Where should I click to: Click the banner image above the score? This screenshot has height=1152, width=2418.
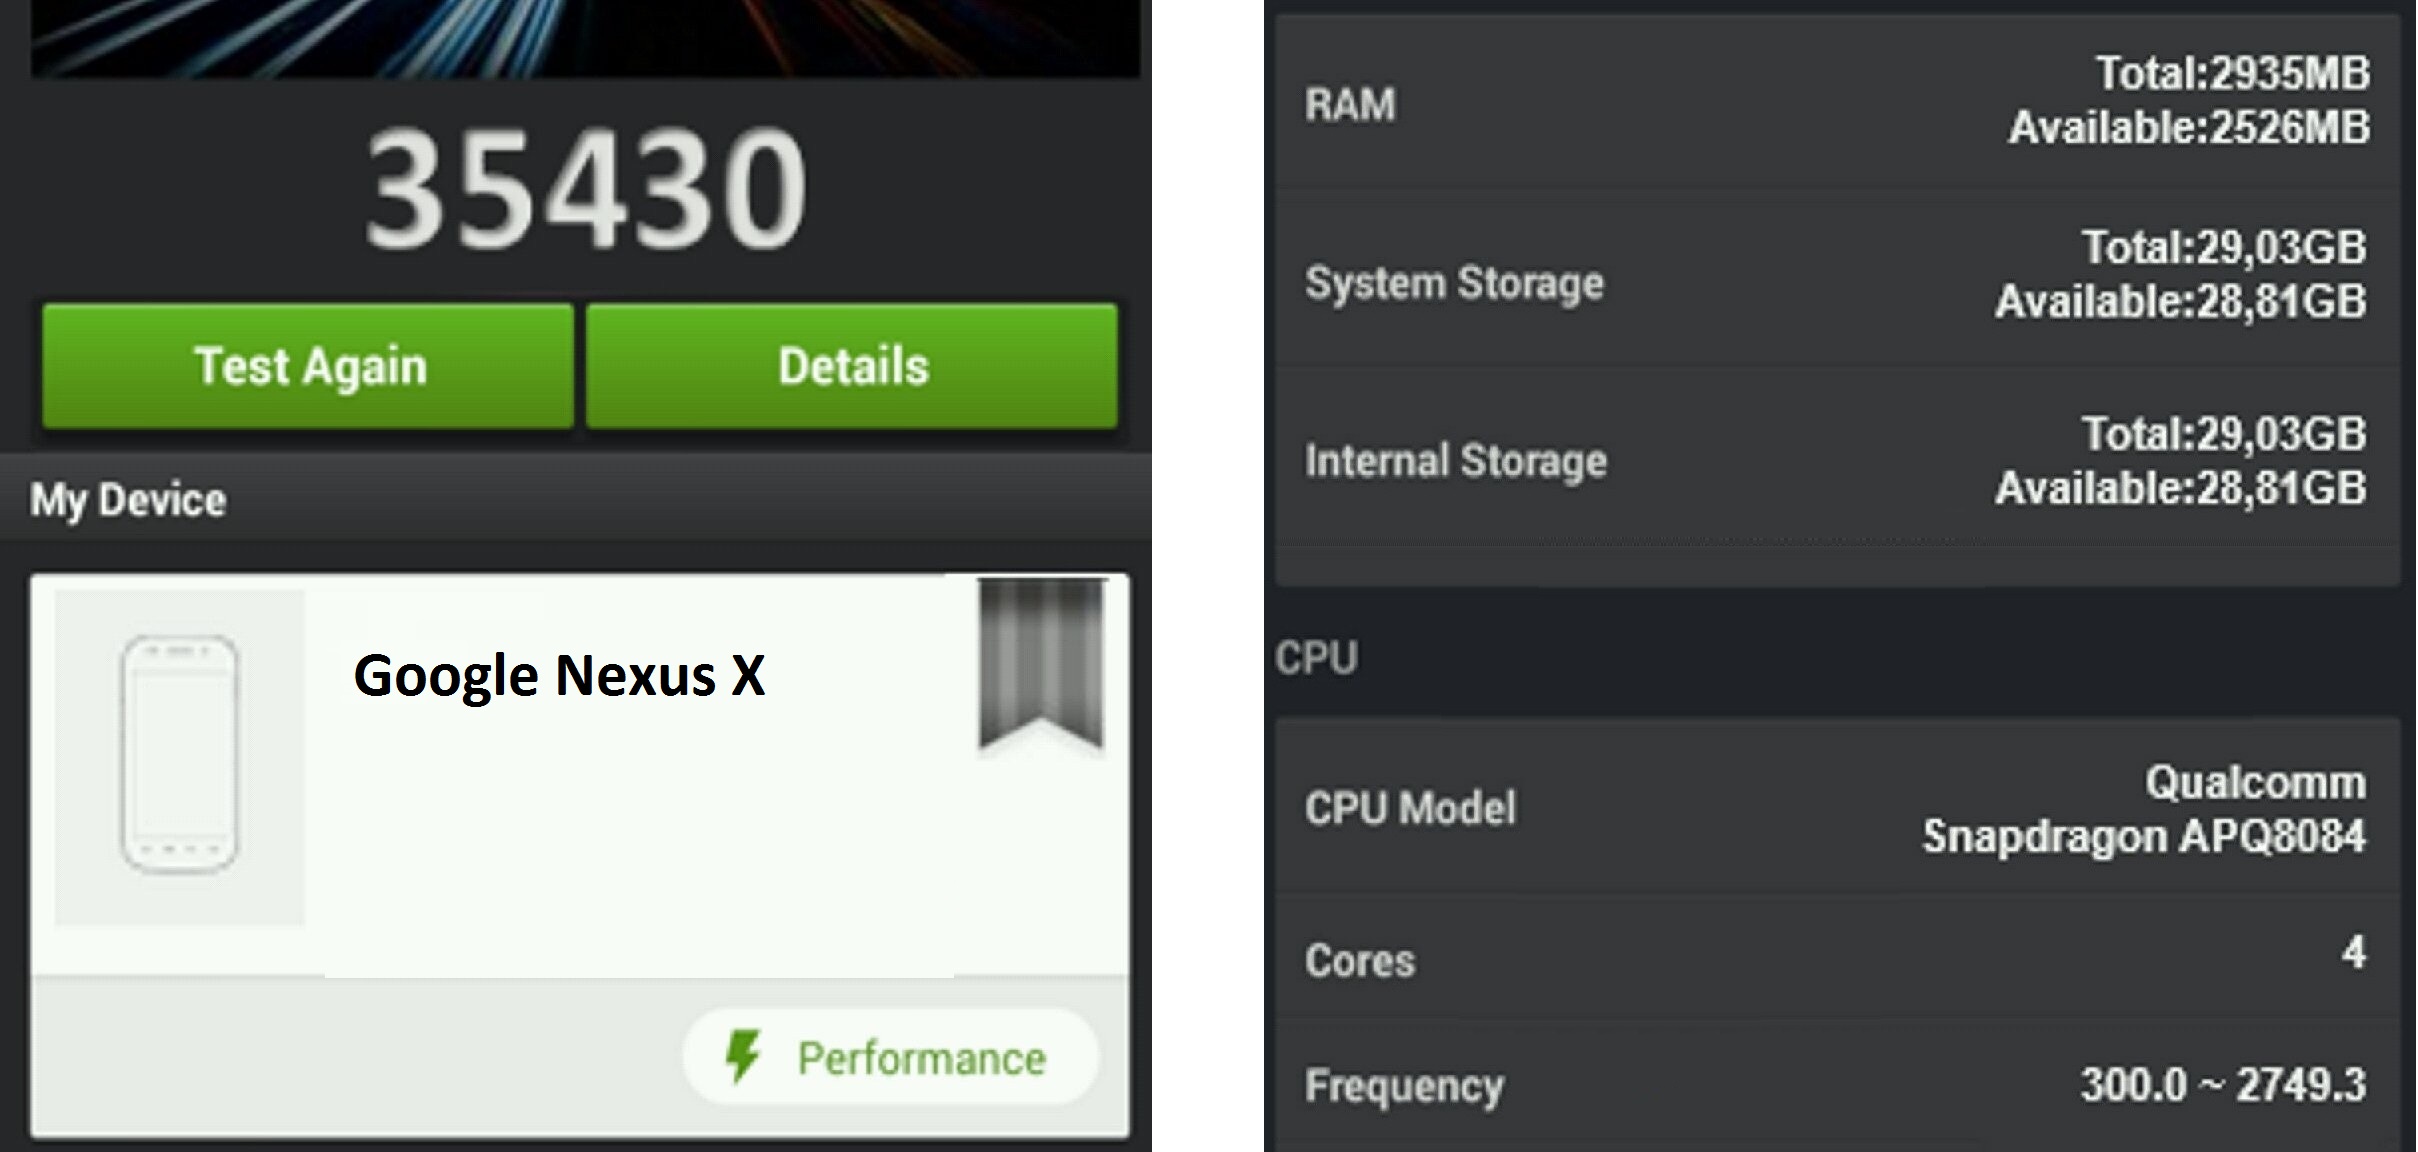(586, 38)
